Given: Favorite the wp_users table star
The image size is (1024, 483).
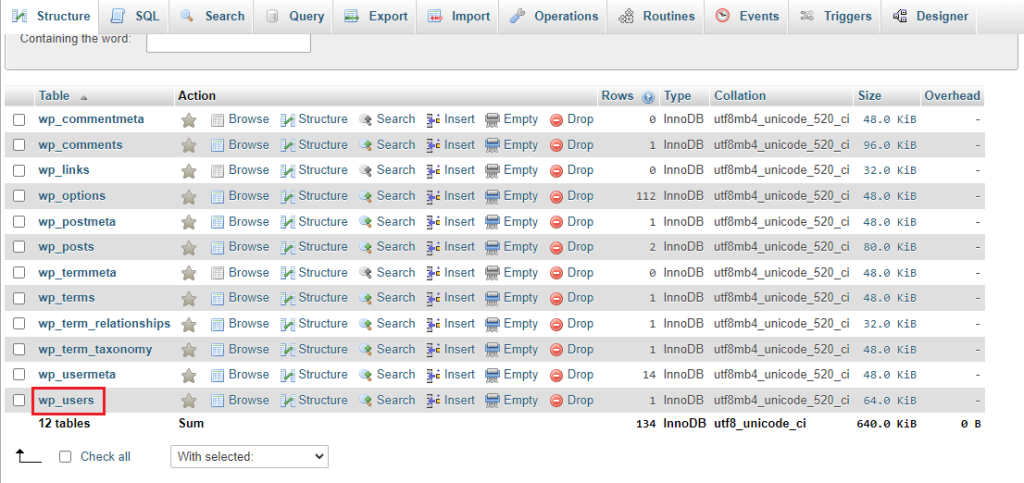Looking at the screenshot, I should click(189, 401).
